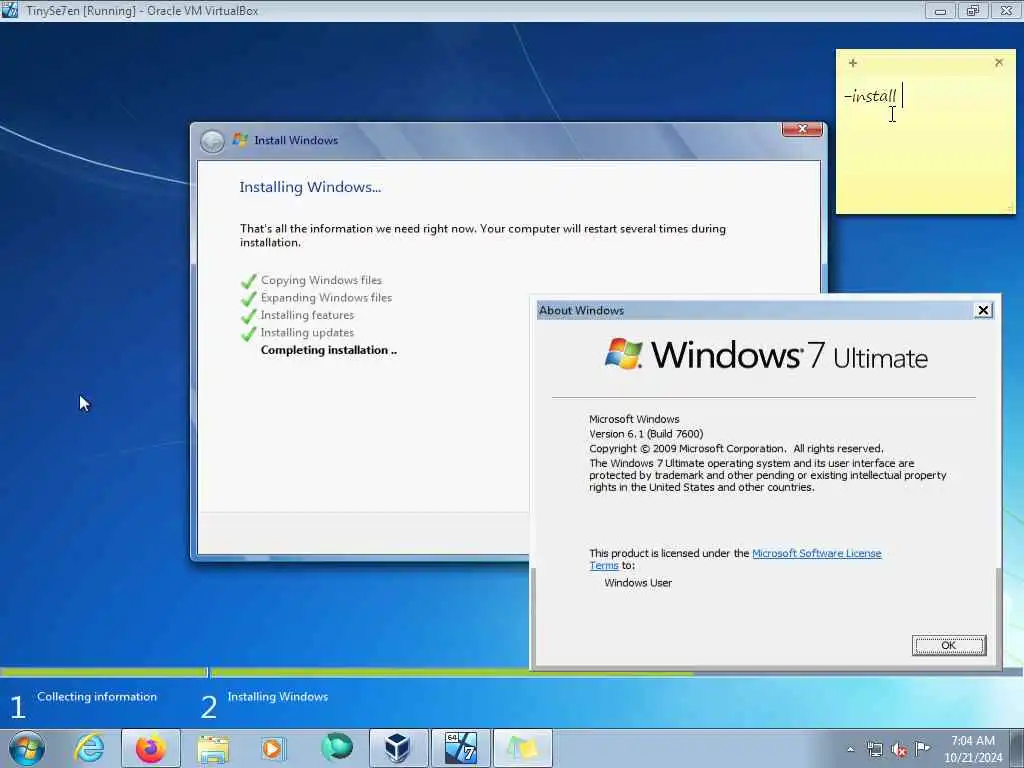Click the date 10/21/2024 in tray

coord(972,758)
